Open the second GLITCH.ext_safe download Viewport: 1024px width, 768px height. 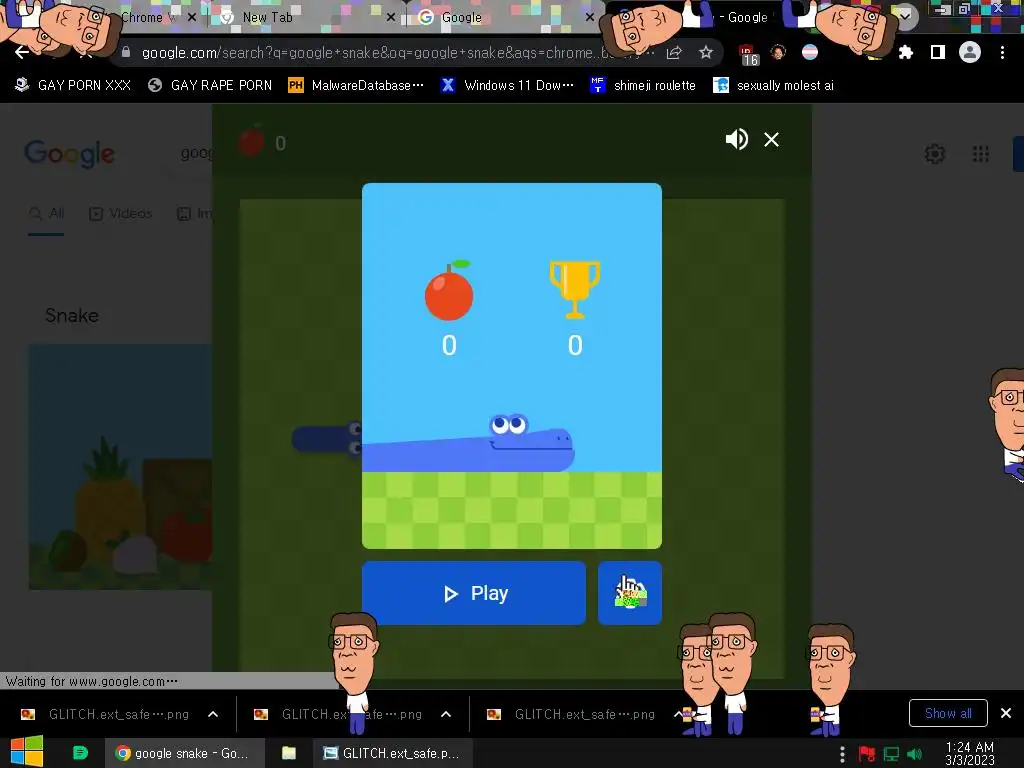click(339, 714)
